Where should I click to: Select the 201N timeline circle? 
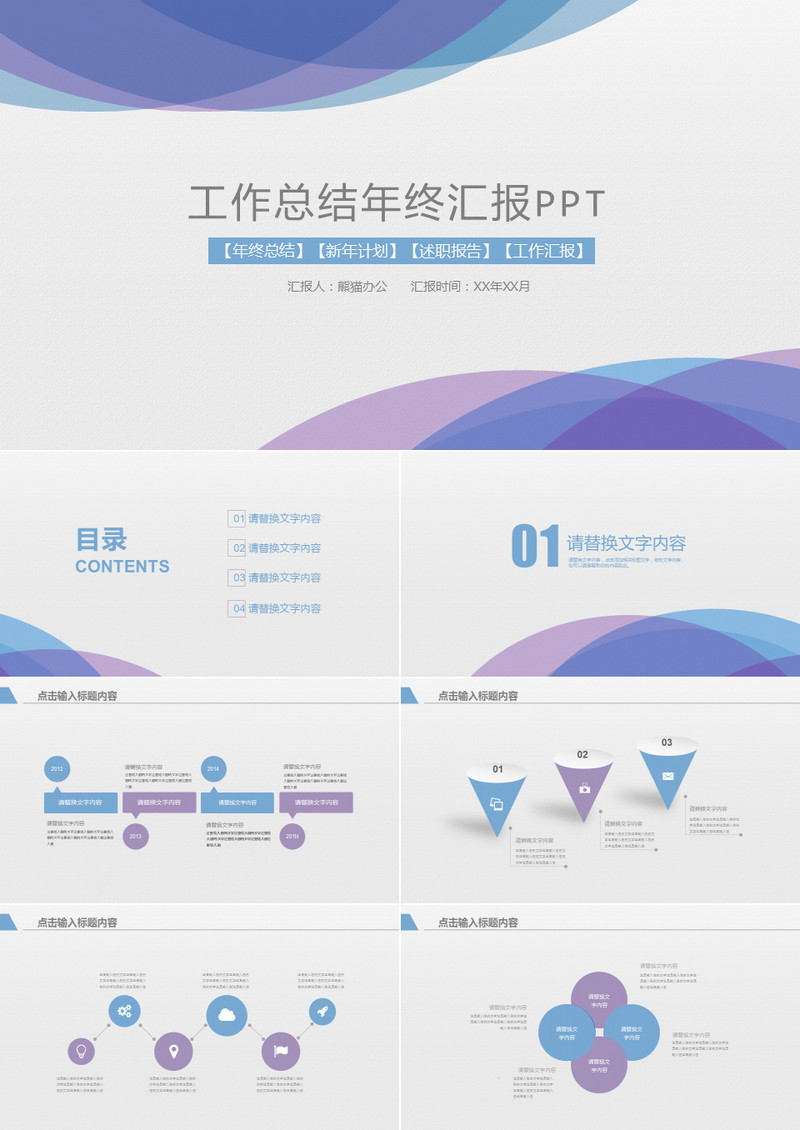[292, 836]
